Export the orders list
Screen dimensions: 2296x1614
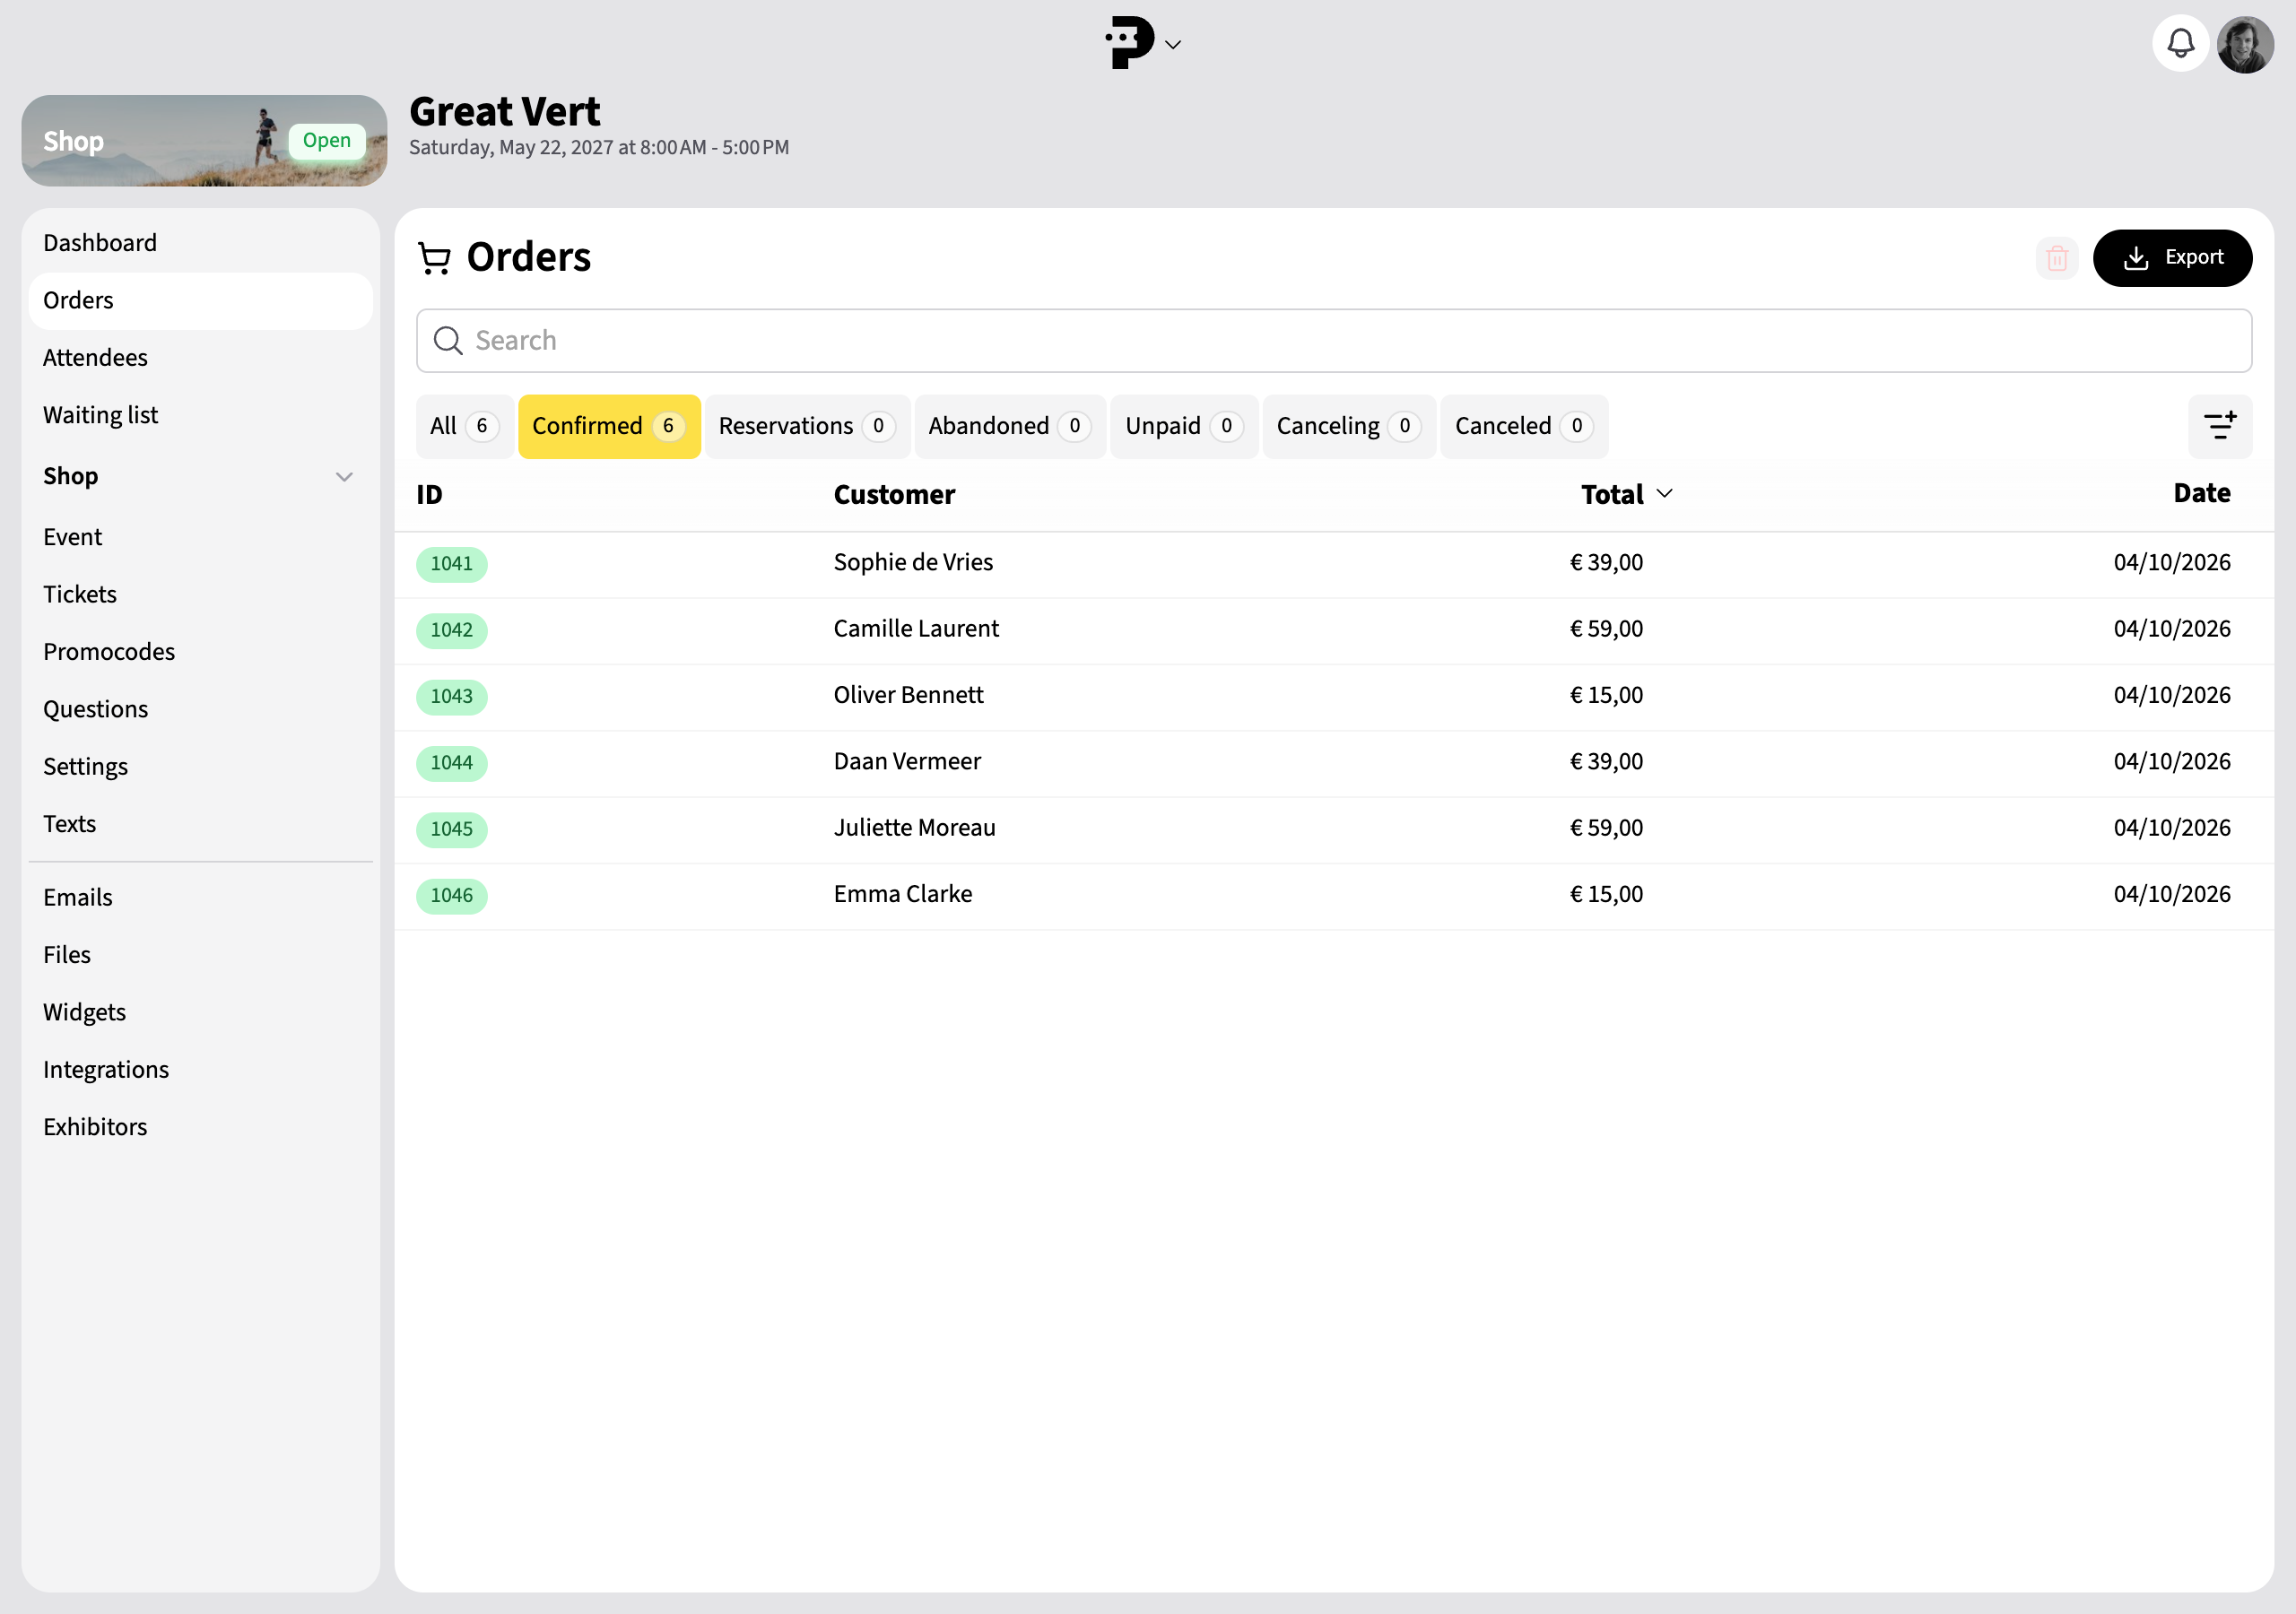pos(2172,258)
